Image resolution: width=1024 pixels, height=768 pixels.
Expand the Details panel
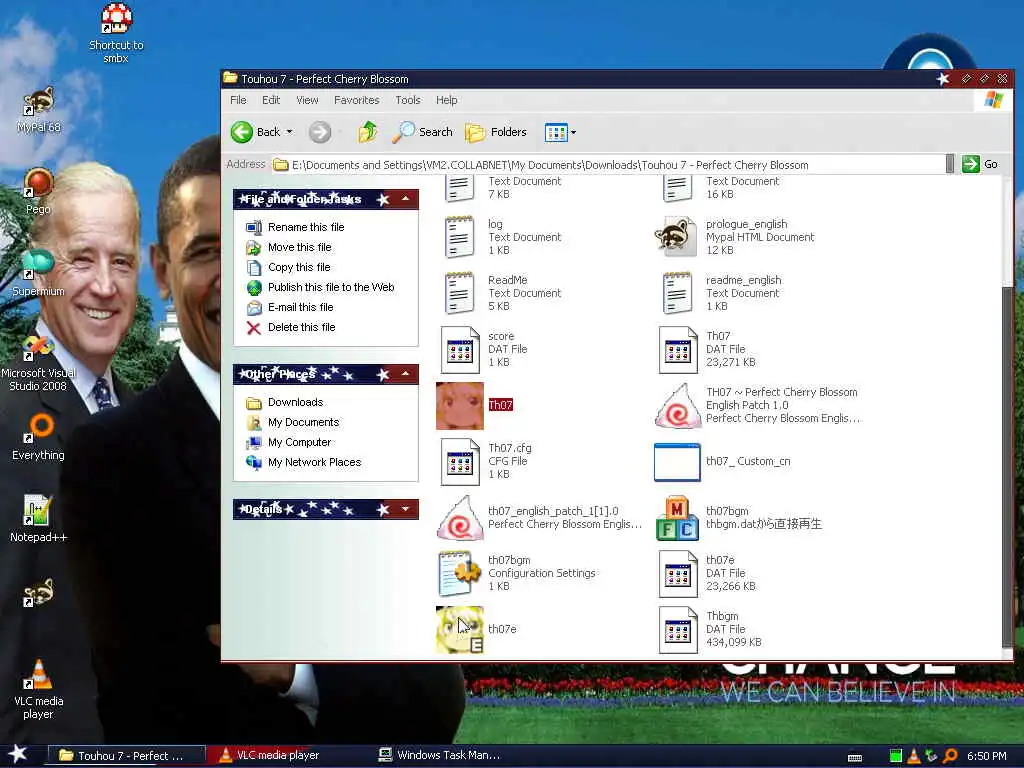(x=406, y=509)
